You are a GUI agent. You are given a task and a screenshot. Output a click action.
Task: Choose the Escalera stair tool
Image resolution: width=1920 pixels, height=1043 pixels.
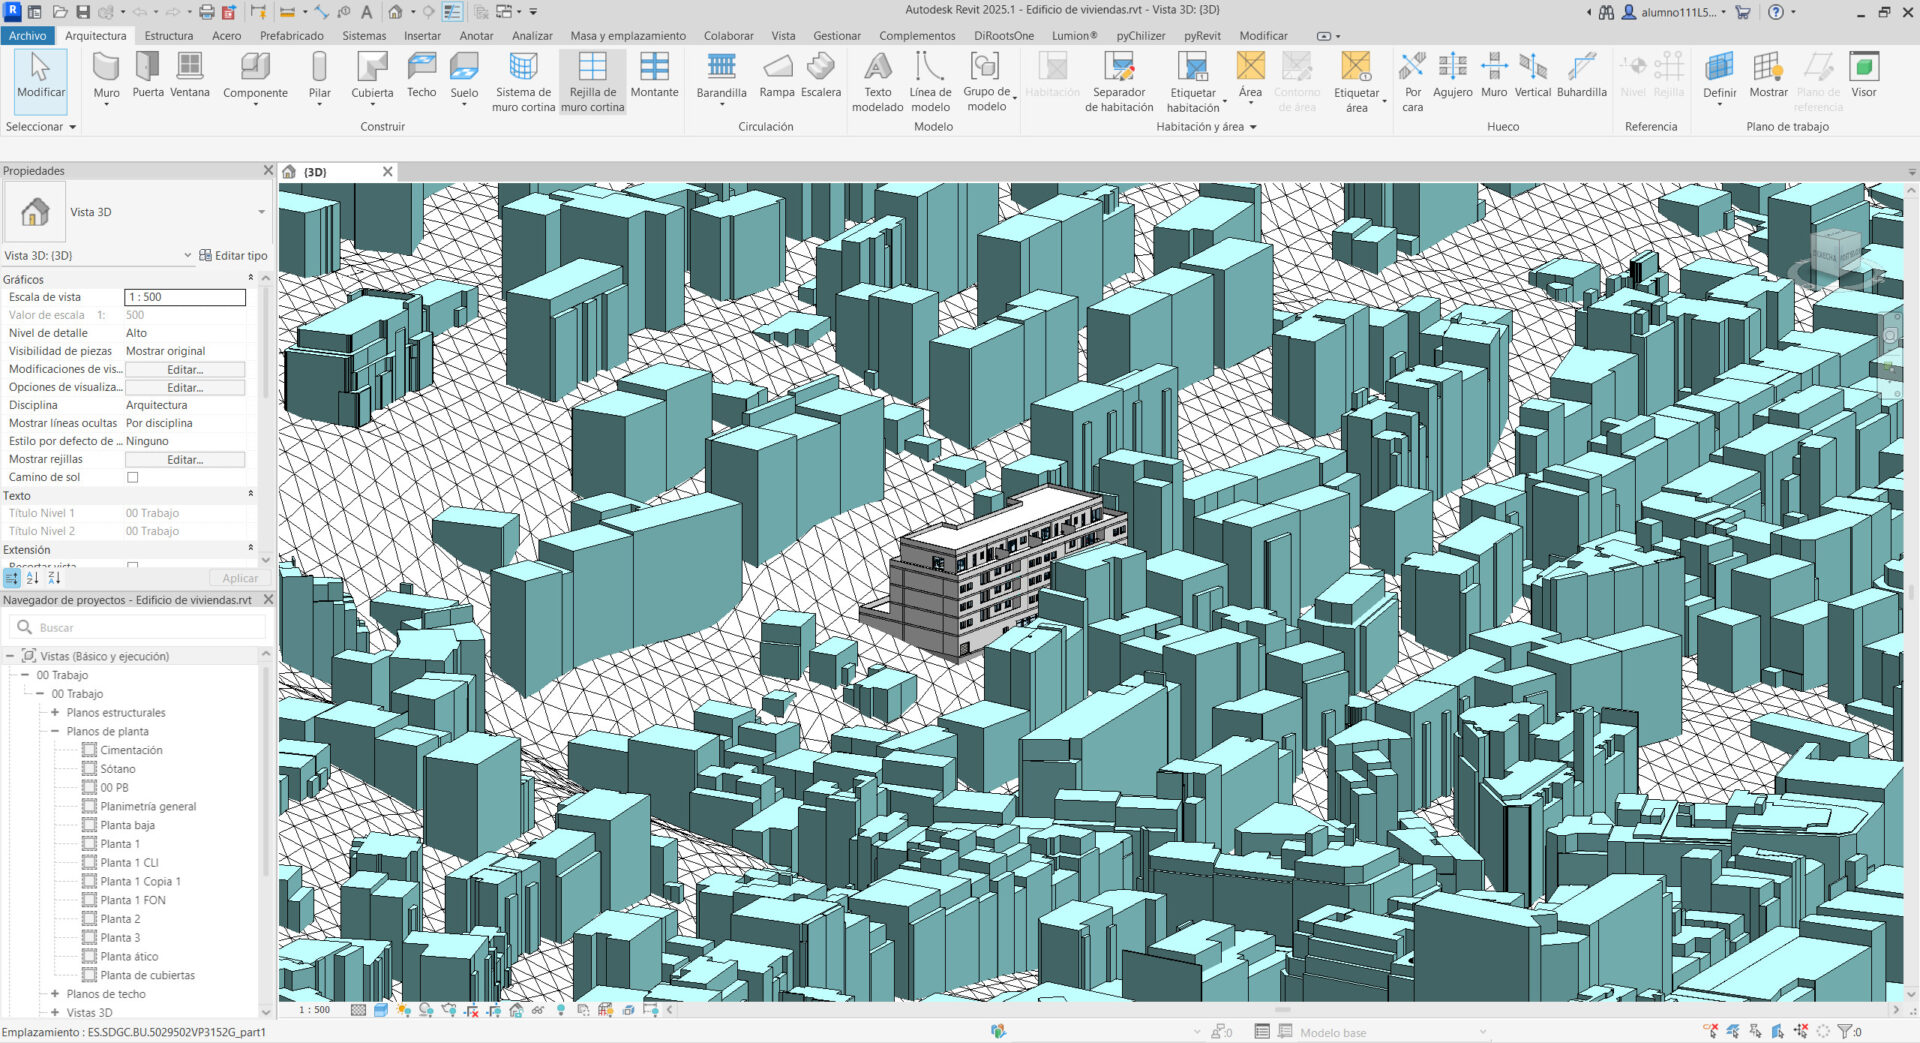click(820, 76)
